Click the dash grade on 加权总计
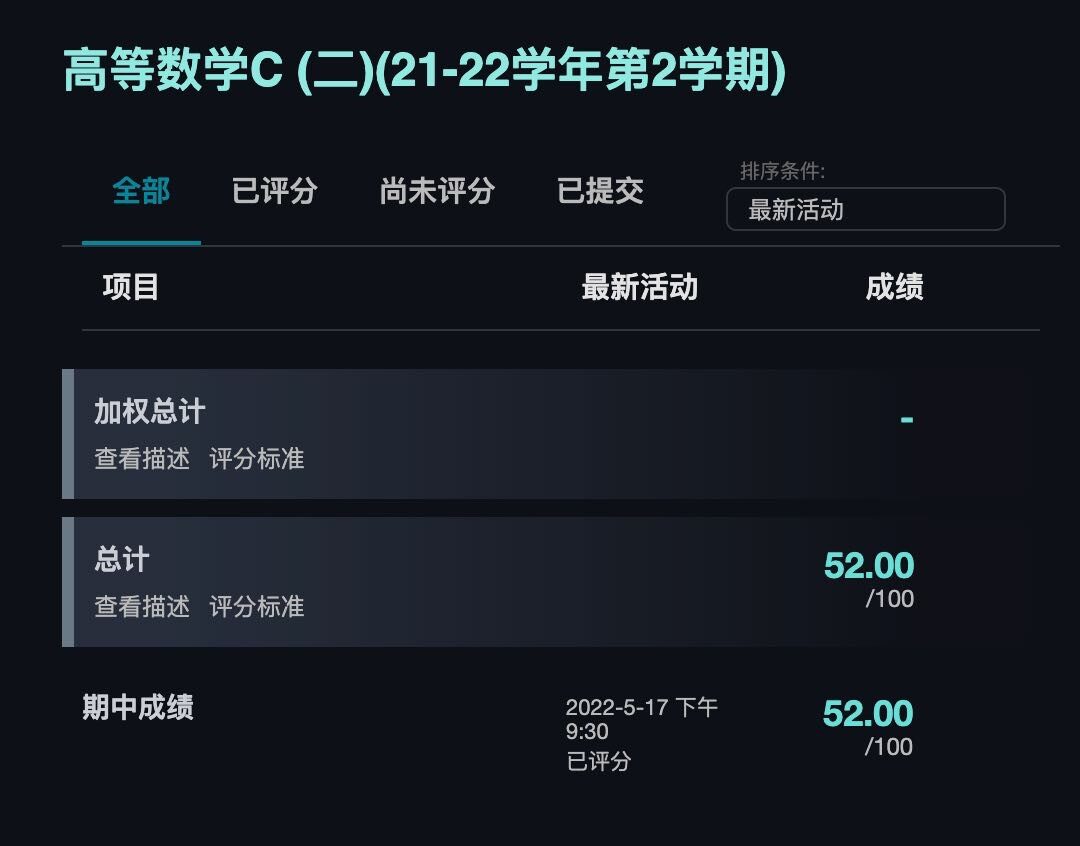 click(x=907, y=417)
